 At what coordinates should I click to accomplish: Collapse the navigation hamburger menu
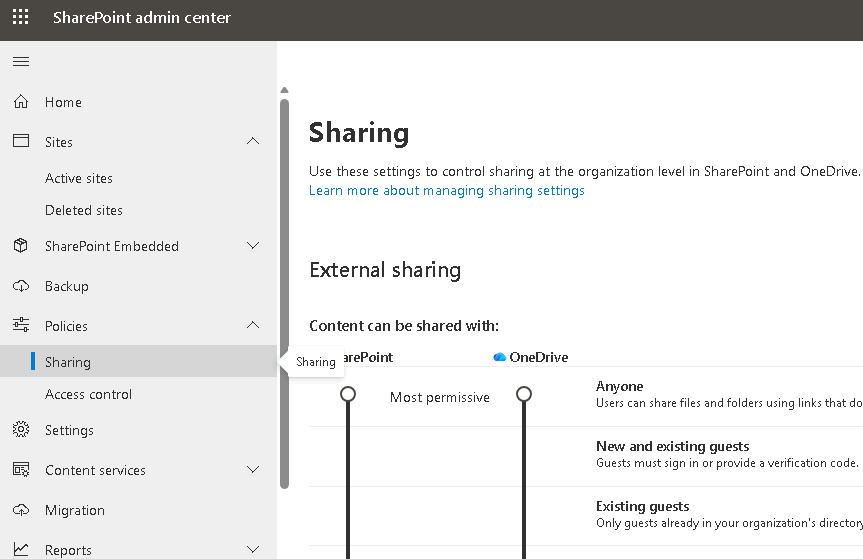tap(21, 61)
